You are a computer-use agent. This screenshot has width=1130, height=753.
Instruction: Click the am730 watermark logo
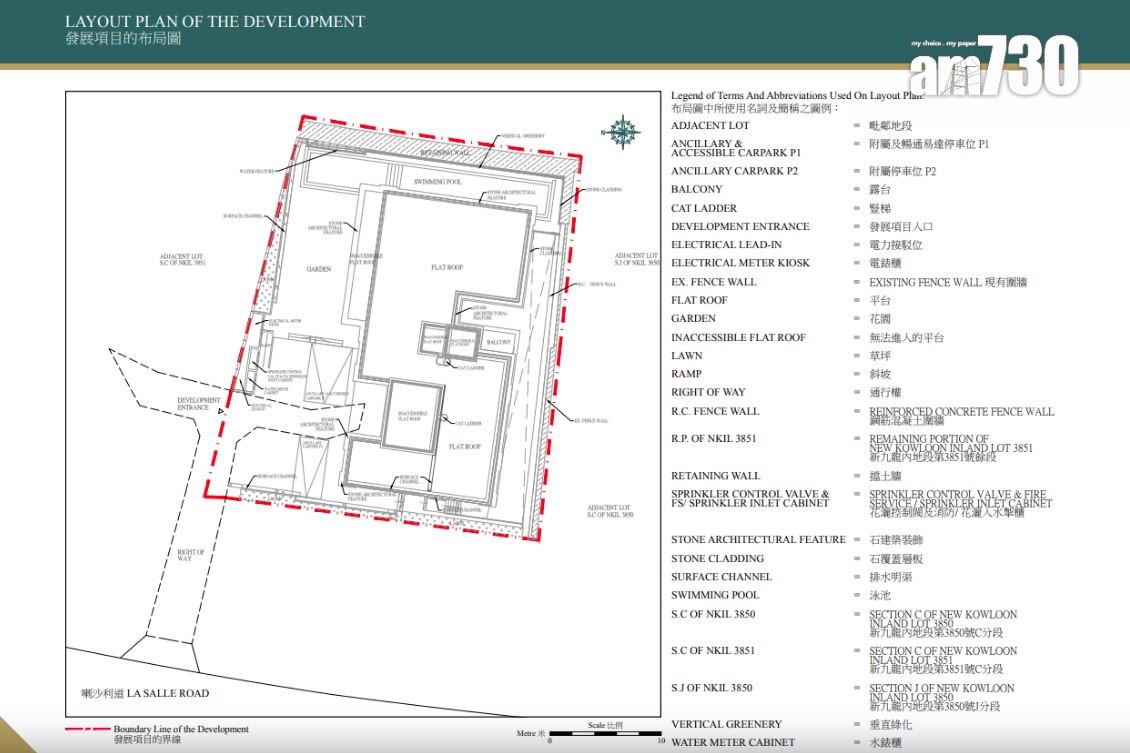coord(993,68)
